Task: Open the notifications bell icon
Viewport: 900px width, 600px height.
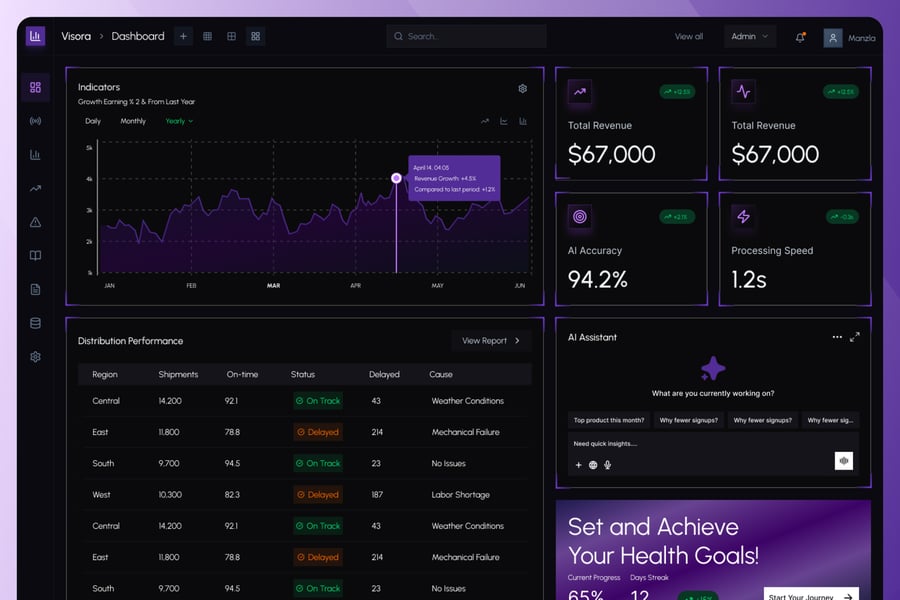Action: pyautogui.click(x=800, y=37)
